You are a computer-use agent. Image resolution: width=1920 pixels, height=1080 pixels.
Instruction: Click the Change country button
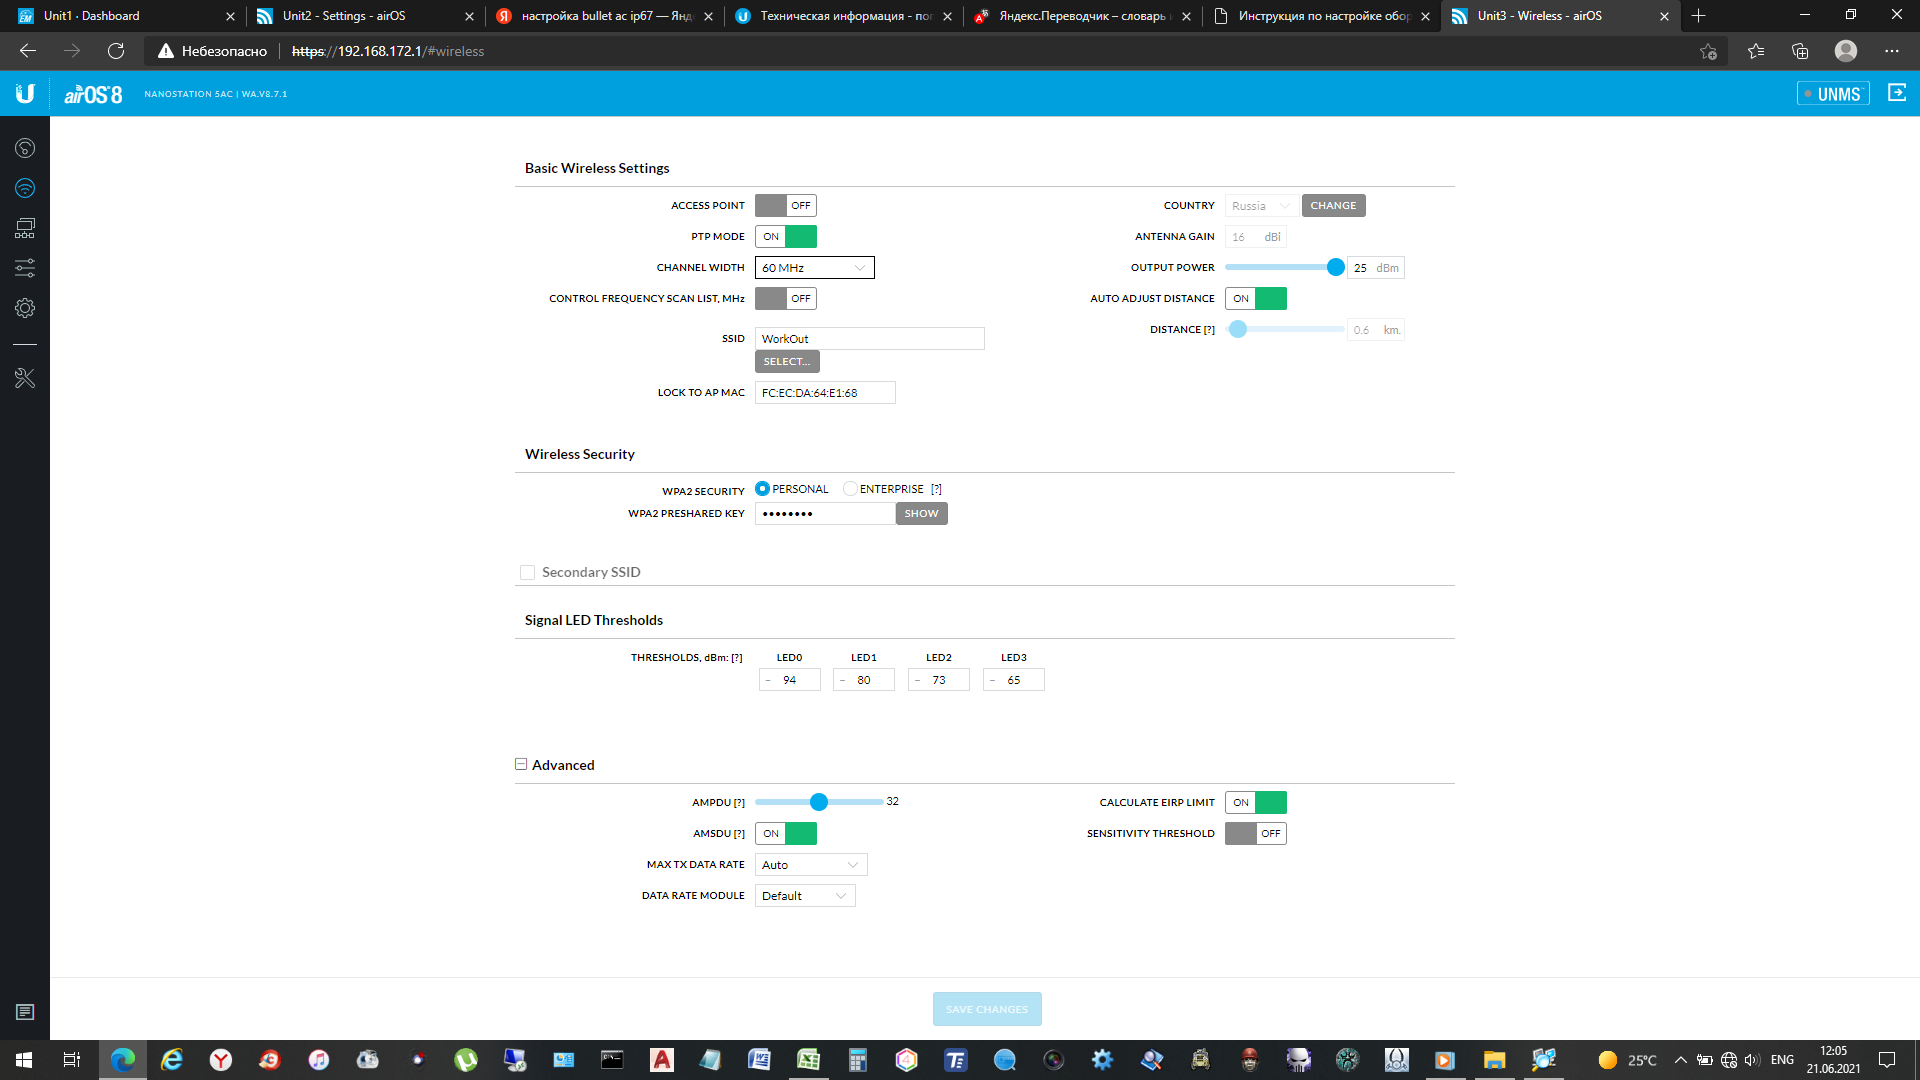(x=1333, y=206)
